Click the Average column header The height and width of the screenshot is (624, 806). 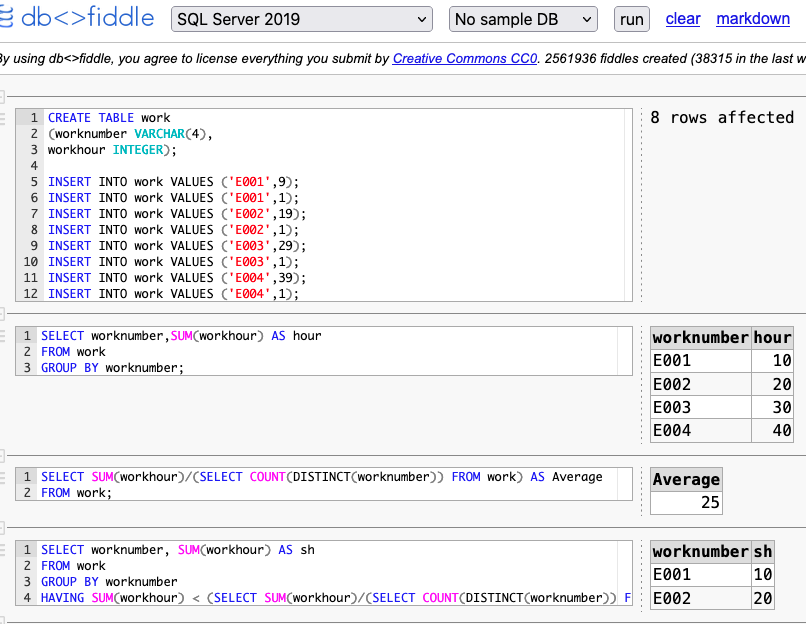(686, 480)
